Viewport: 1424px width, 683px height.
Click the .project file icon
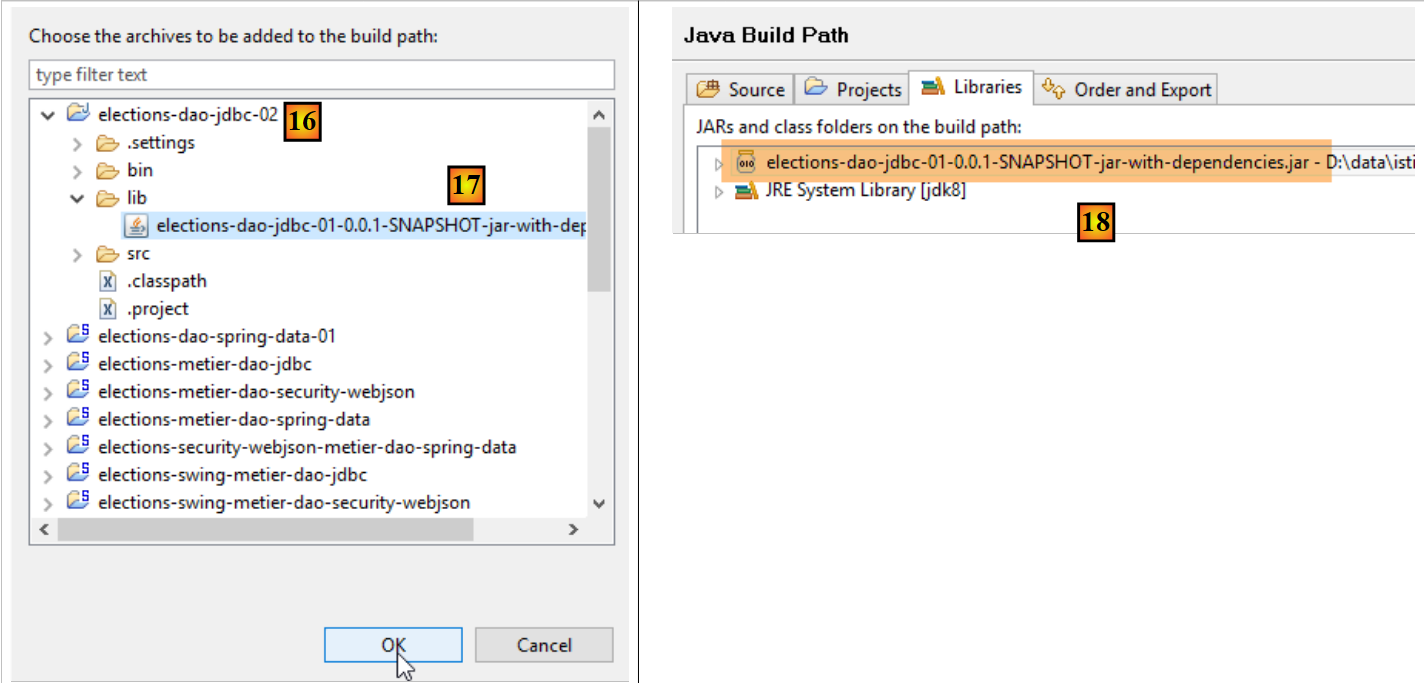click(x=108, y=309)
